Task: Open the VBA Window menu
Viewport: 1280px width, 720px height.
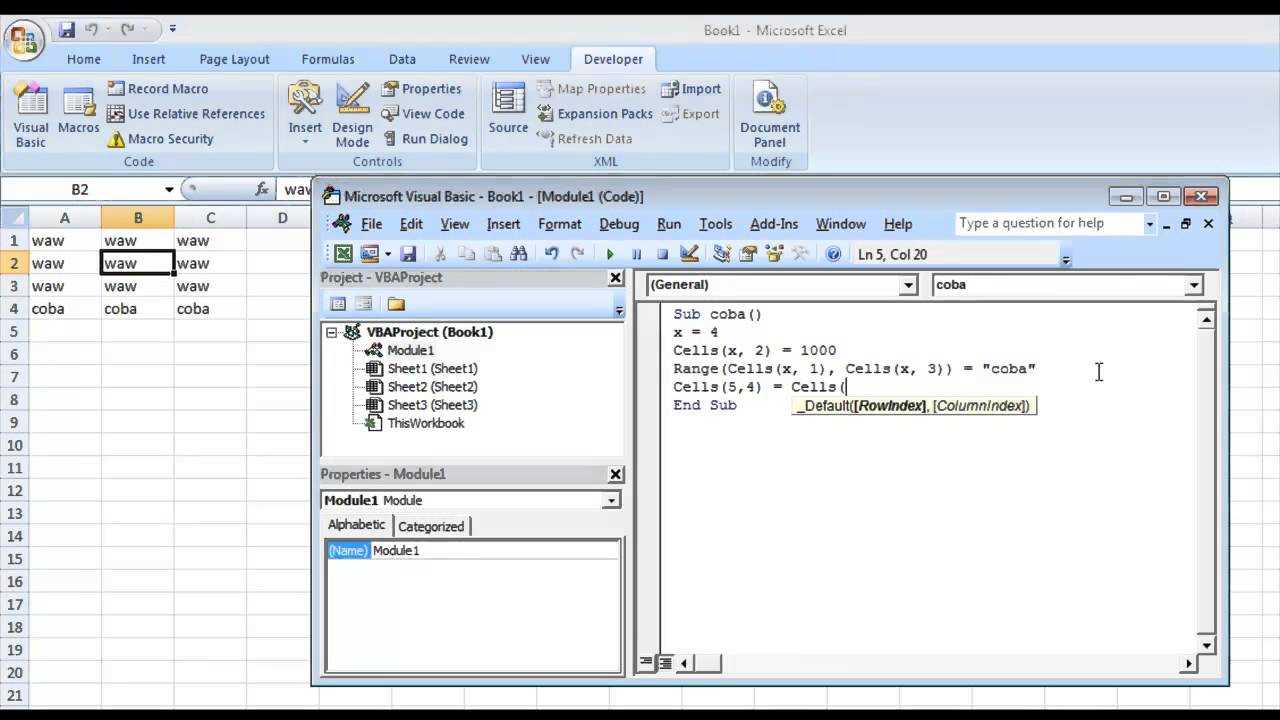Action: click(840, 224)
